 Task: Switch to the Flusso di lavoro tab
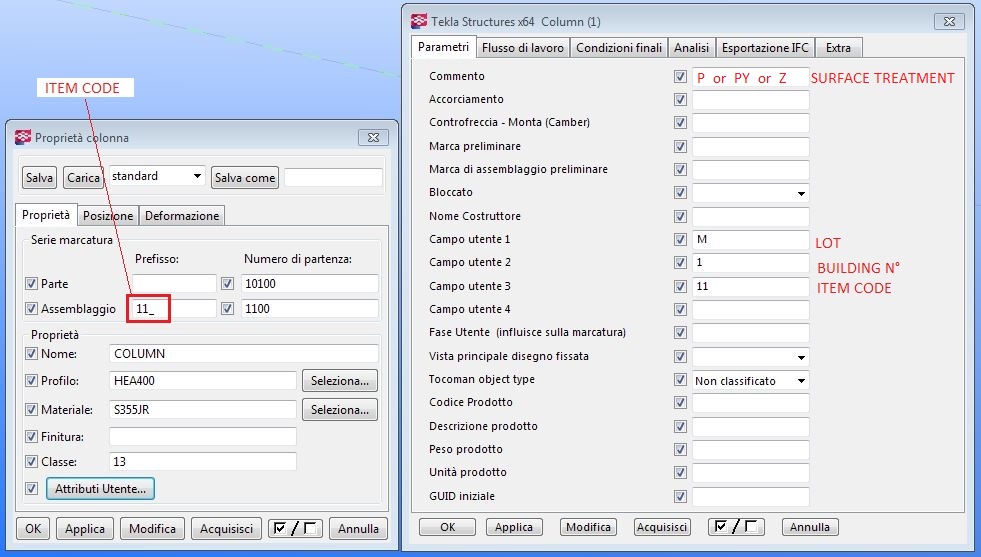click(x=522, y=48)
